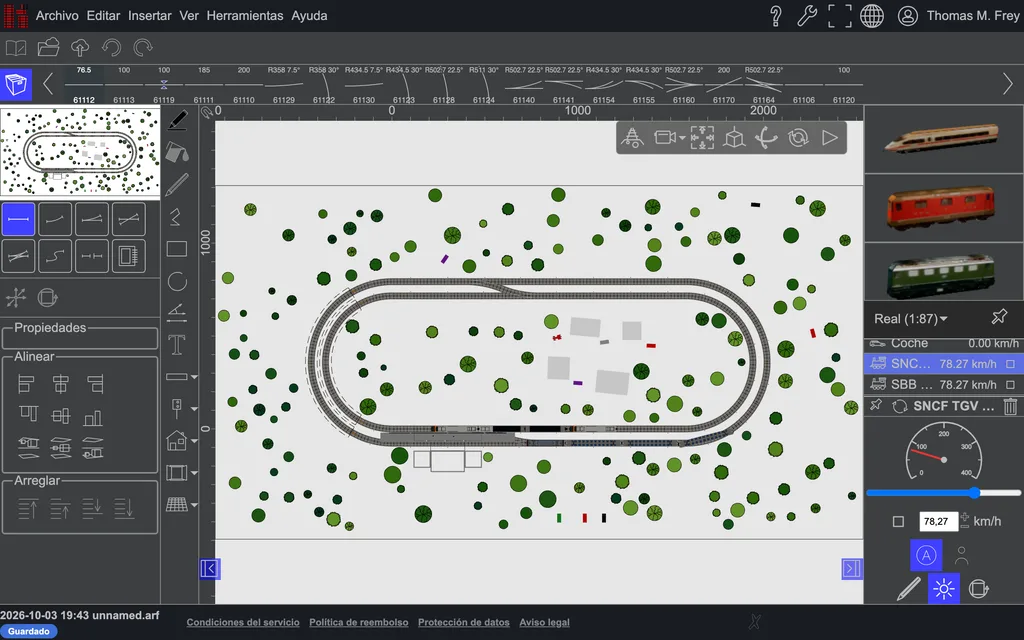Screen dimensions: 1024x640
Task: Show previous tracks in the library strip
Action: [48, 84]
